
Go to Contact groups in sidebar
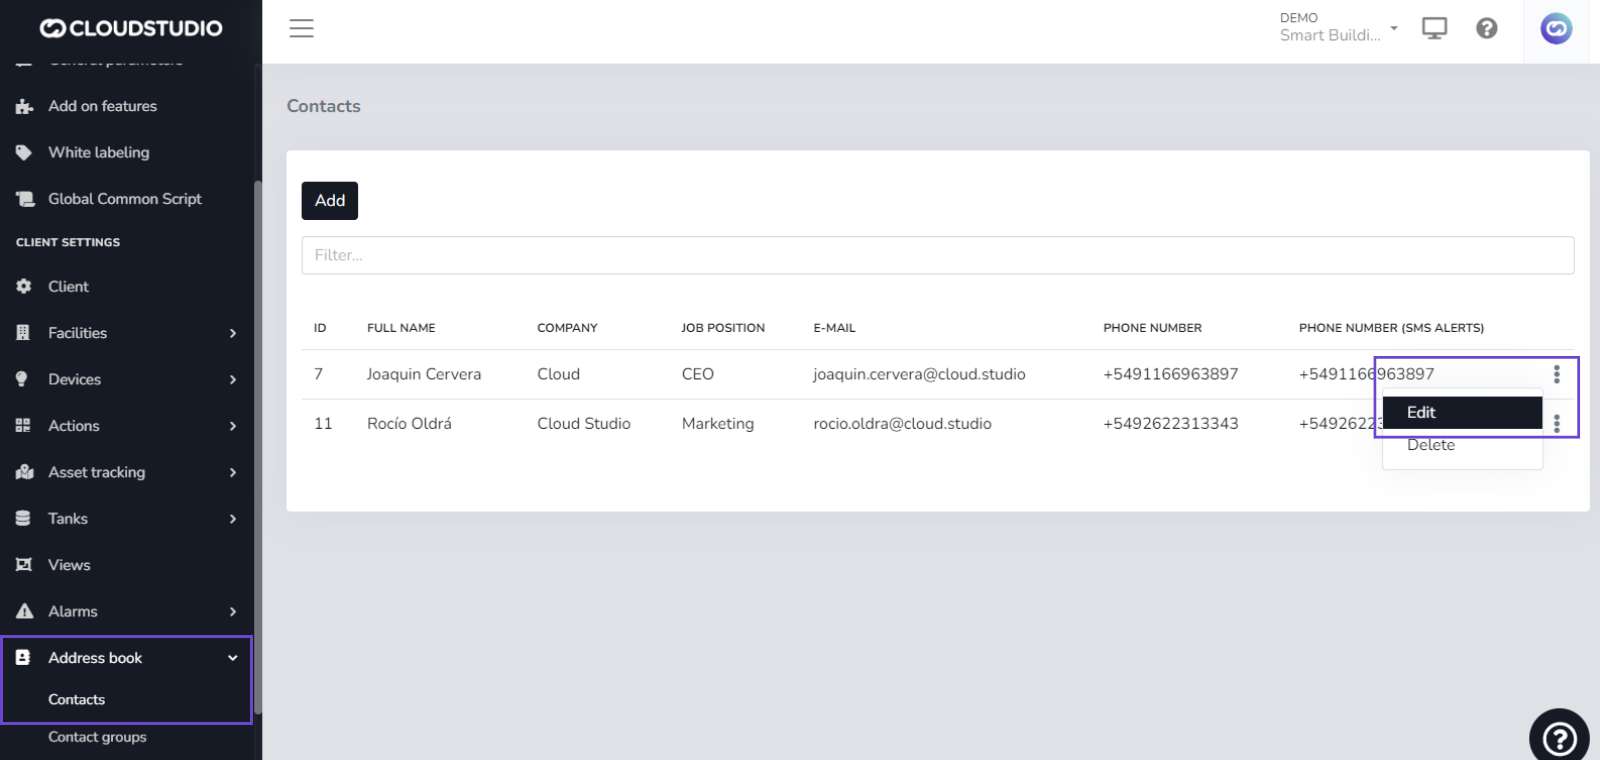[x=97, y=737]
